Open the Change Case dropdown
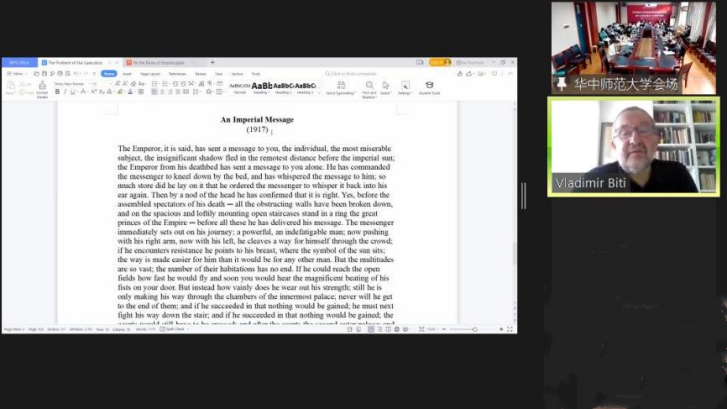This screenshot has width=727, height=409. (x=142, y=83)
